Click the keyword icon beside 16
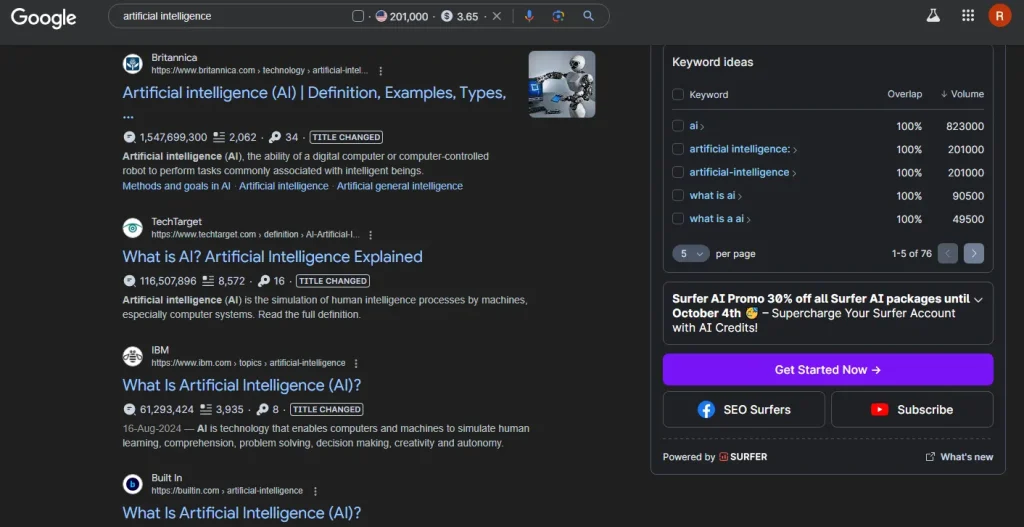Image resolution: width=1024 pixels, height=527 pixels. pos(263,281)
